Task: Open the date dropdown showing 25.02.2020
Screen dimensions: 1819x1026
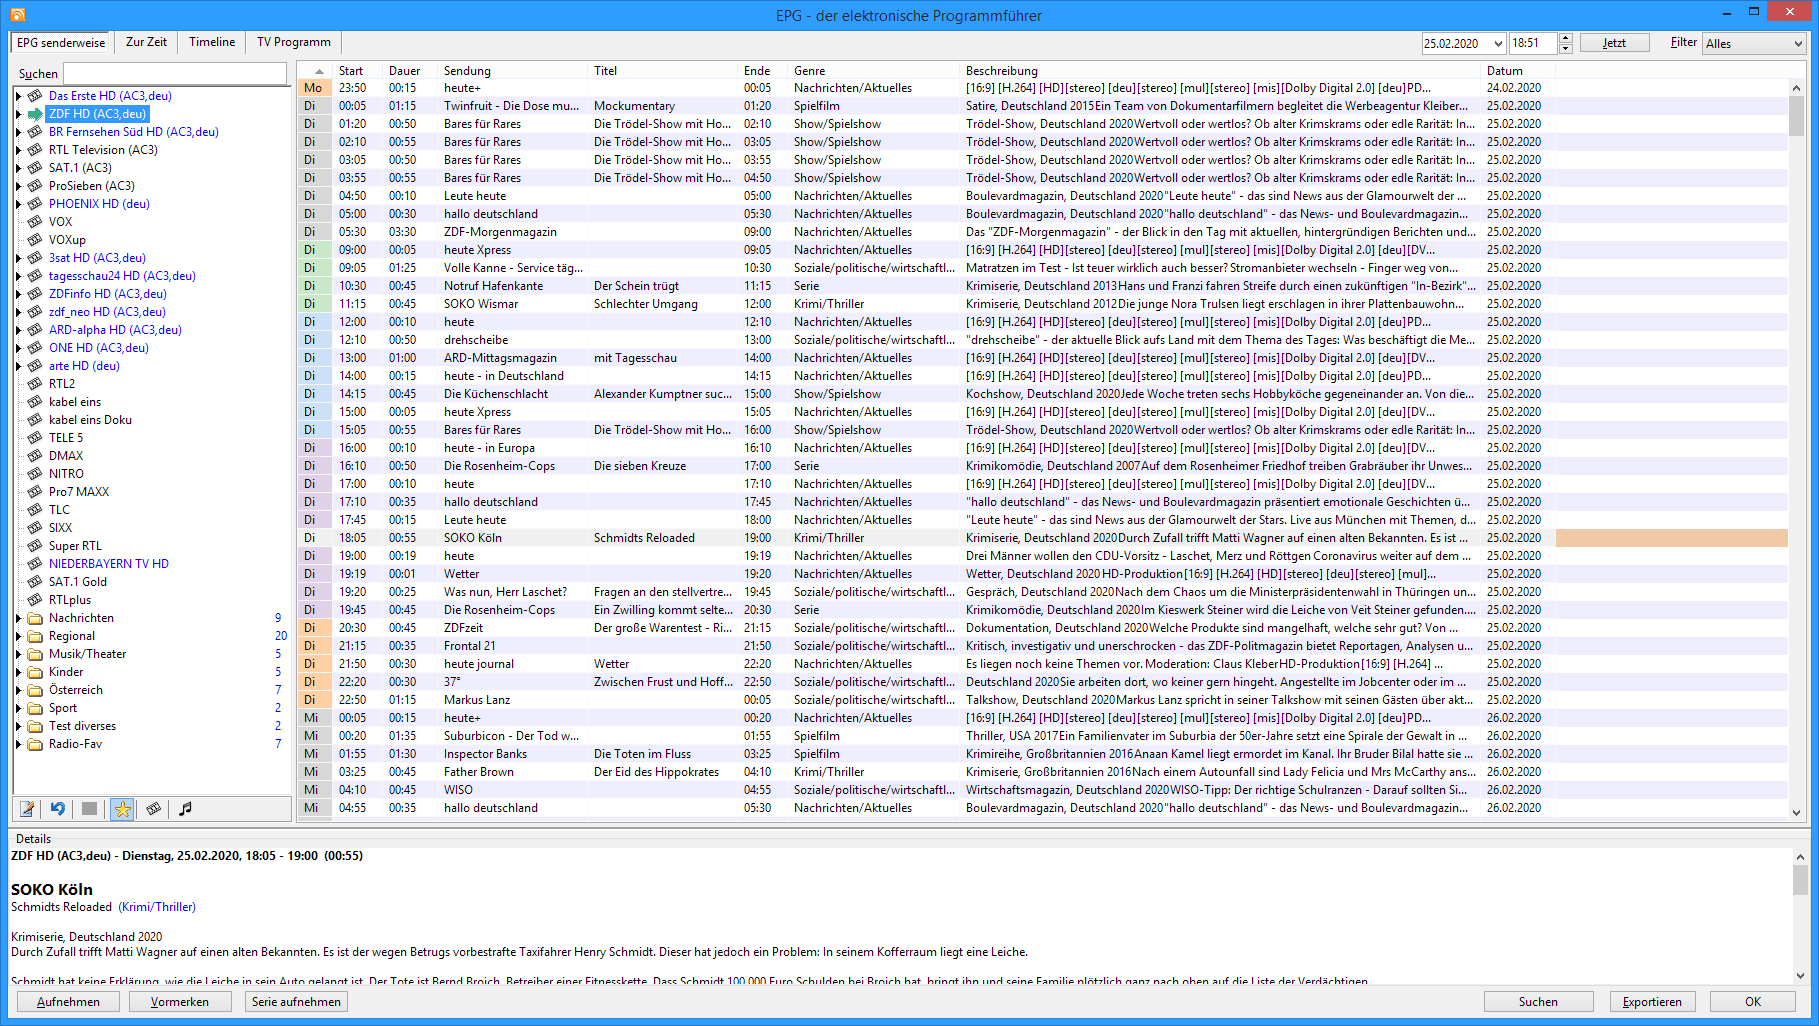Action: (x=1497, y=44)
